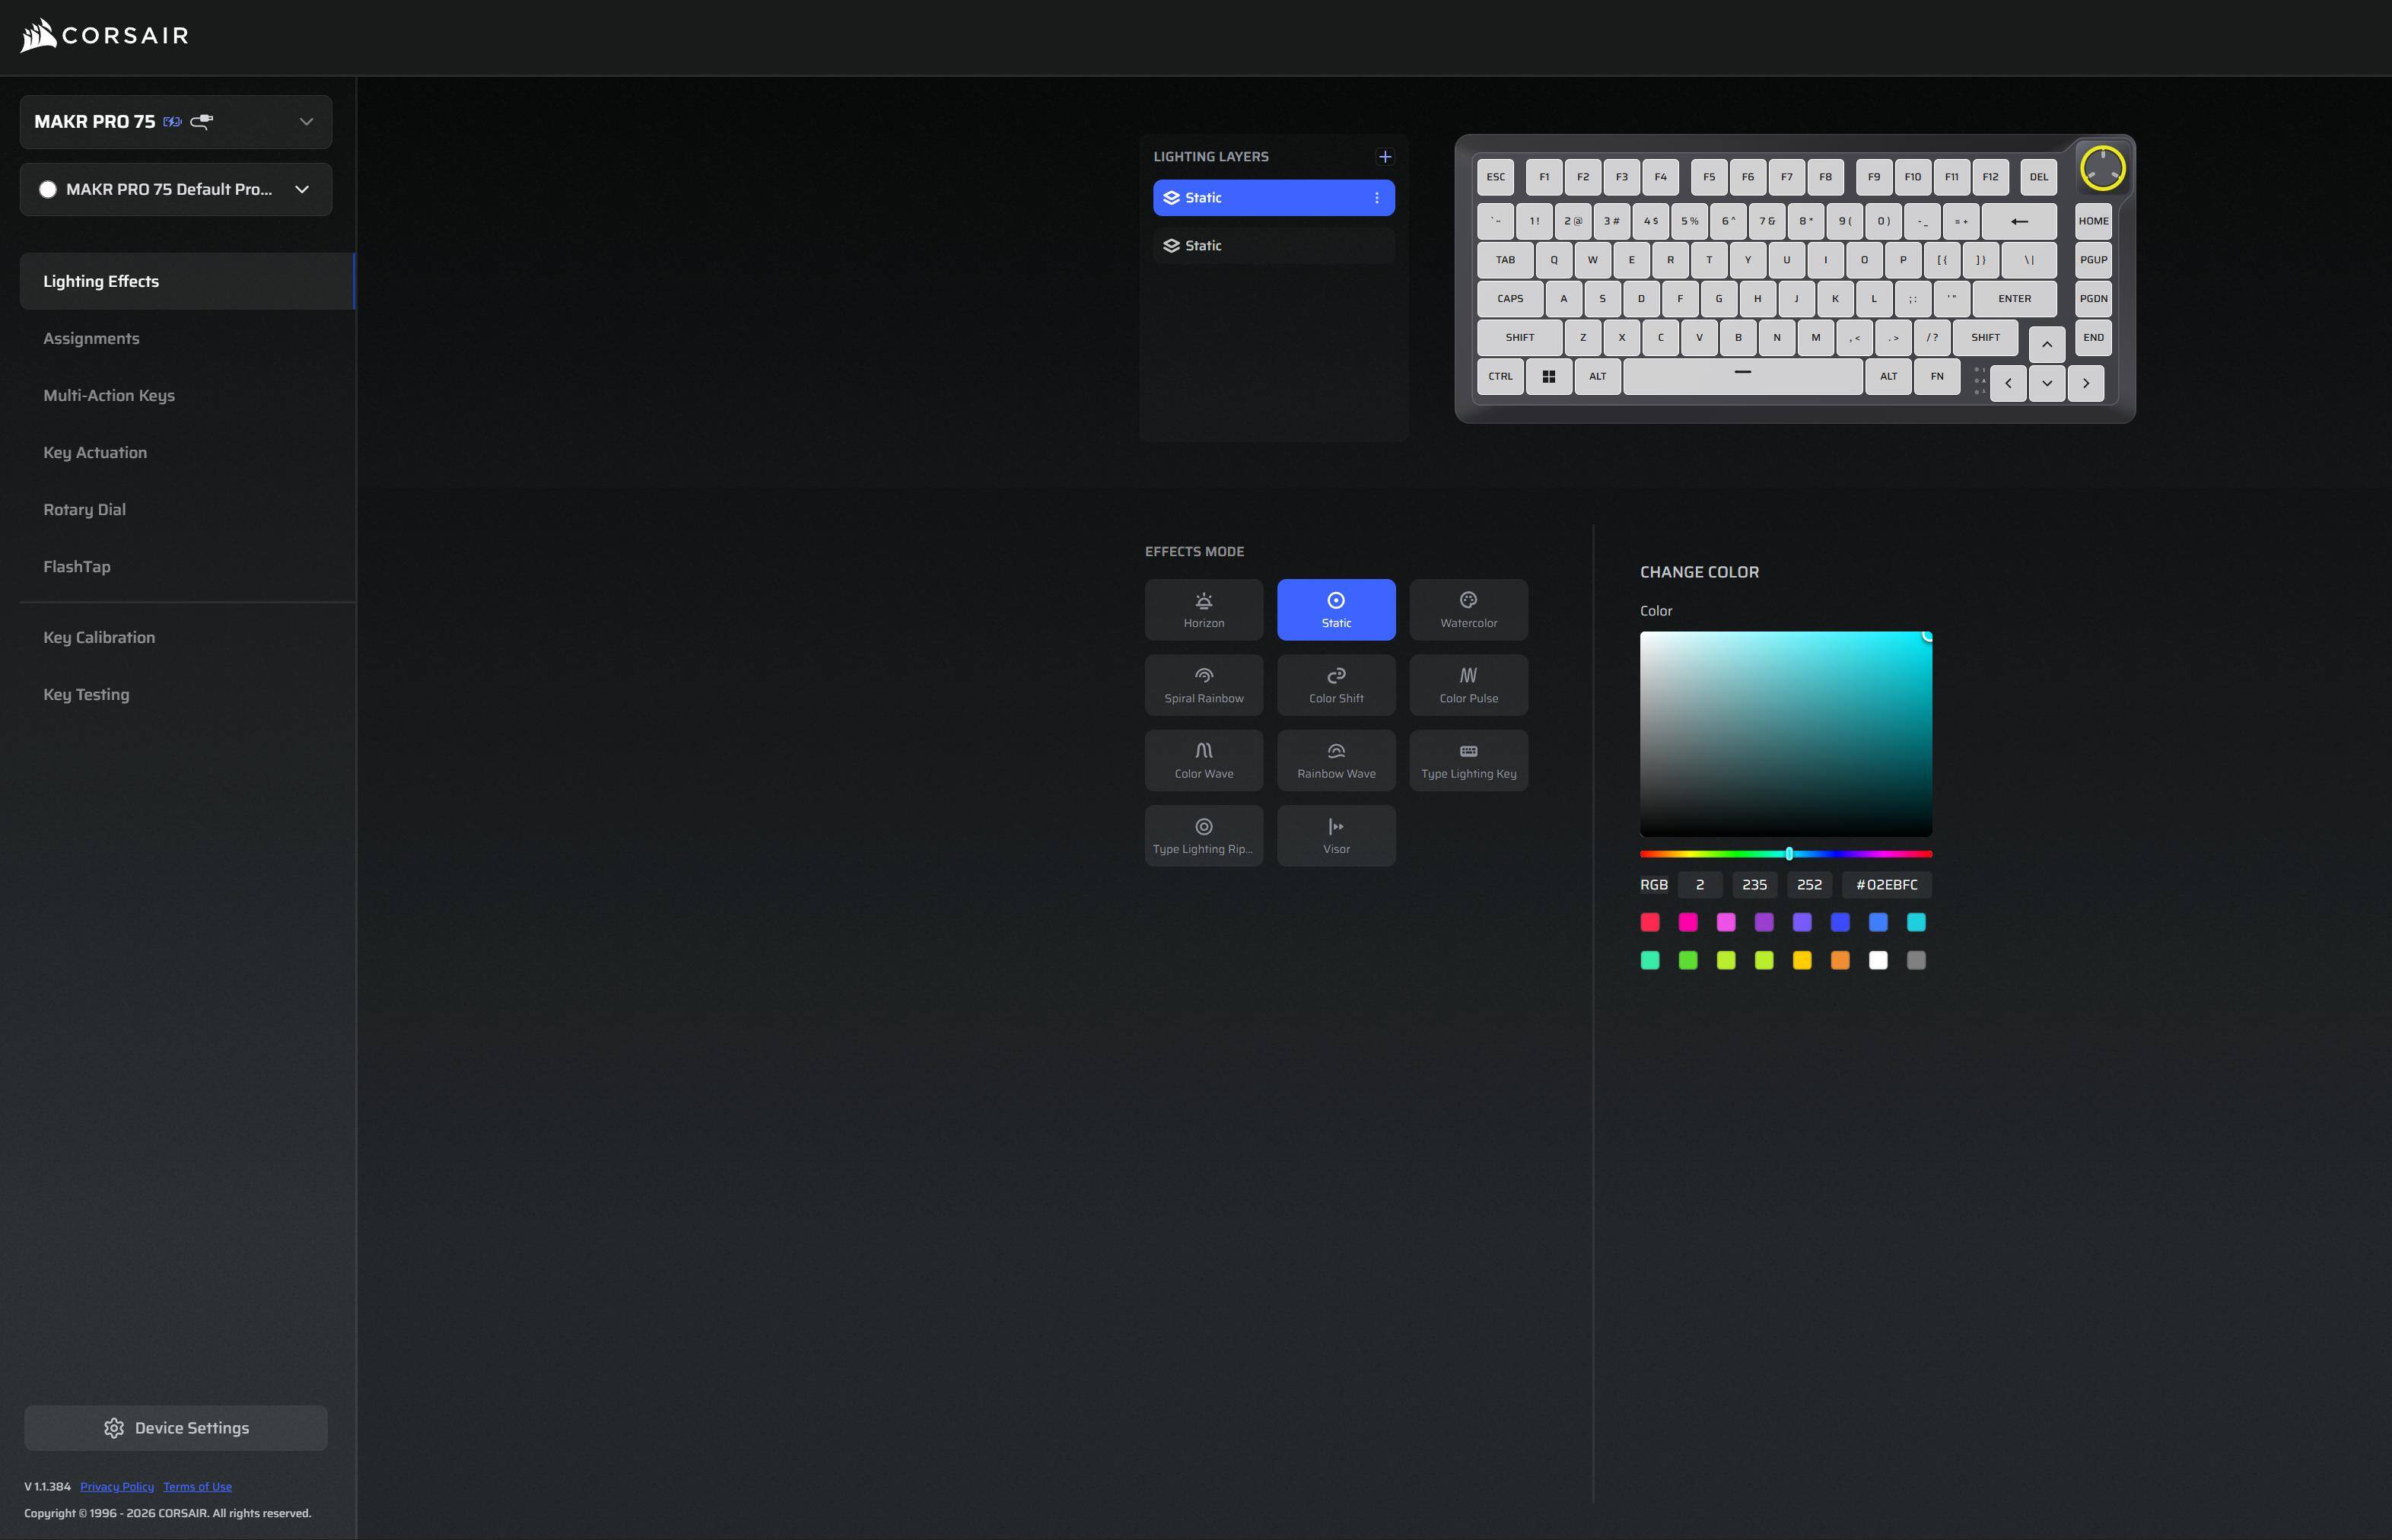Image resolution: width=2392 pixels, height=1540 pixels.
Task: Click the blue RGB value field showing 252
Action: (1809, 885)
